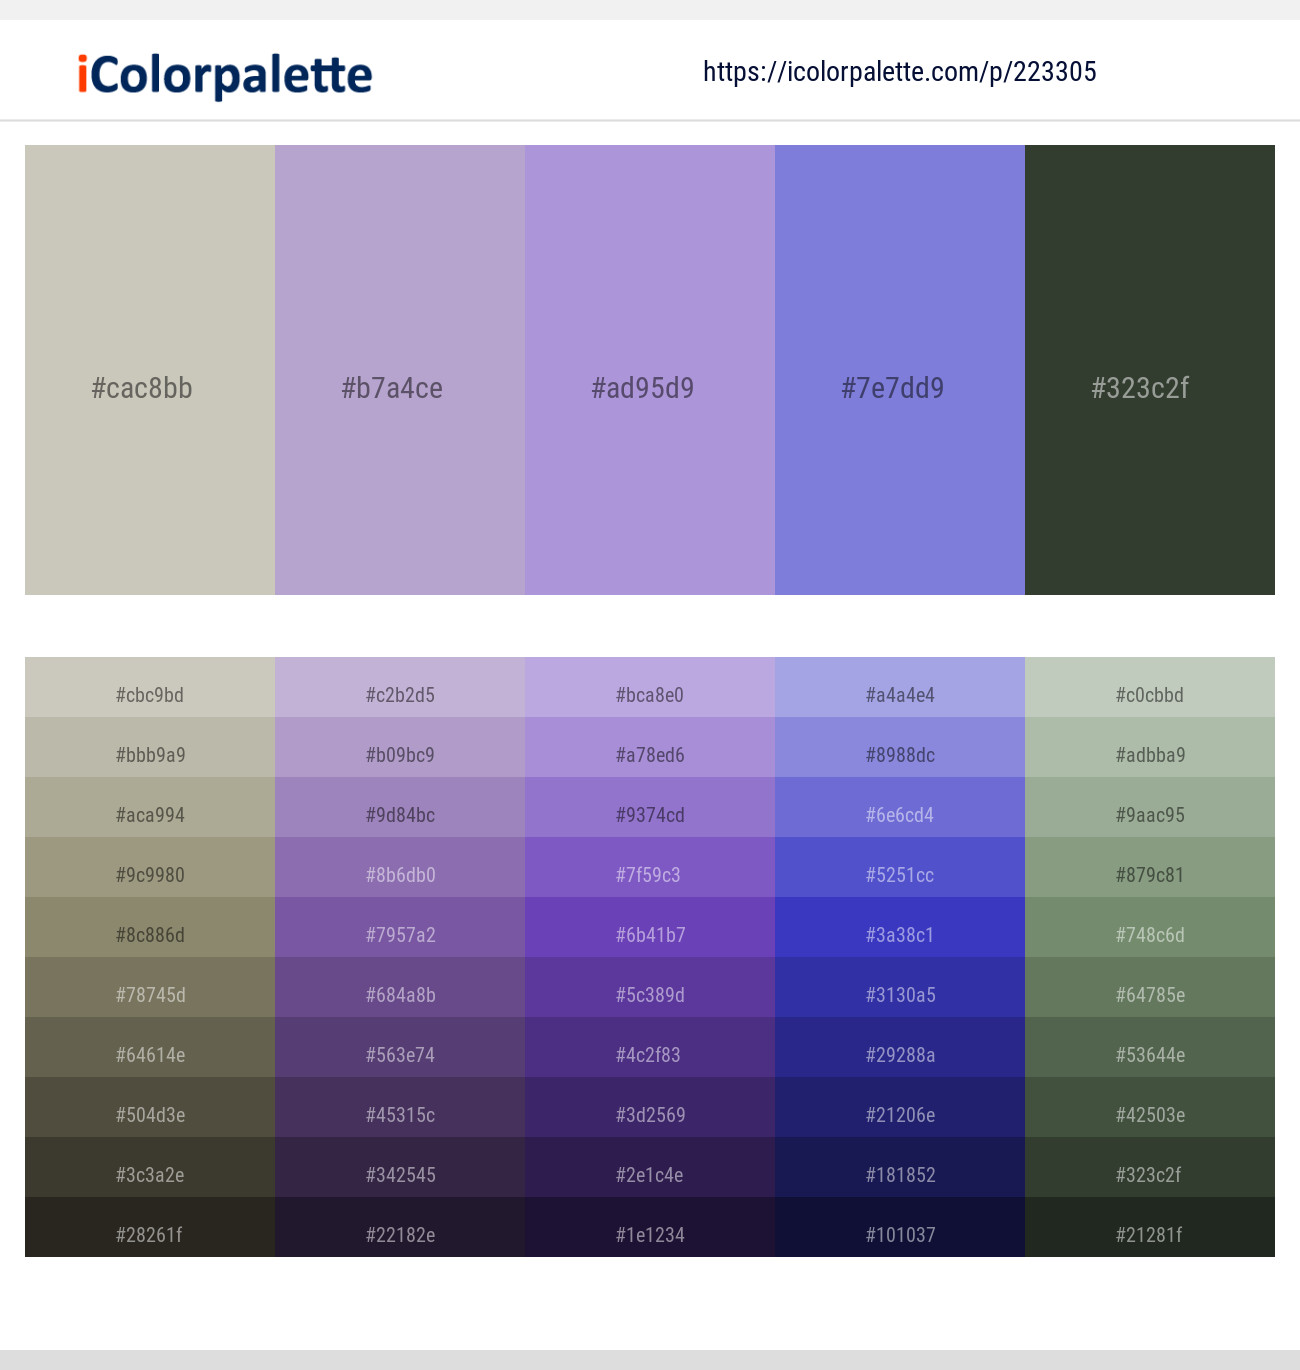Click the #c0cbbd shade swatch
1300x1370 pixels.
coord(1149,695)
